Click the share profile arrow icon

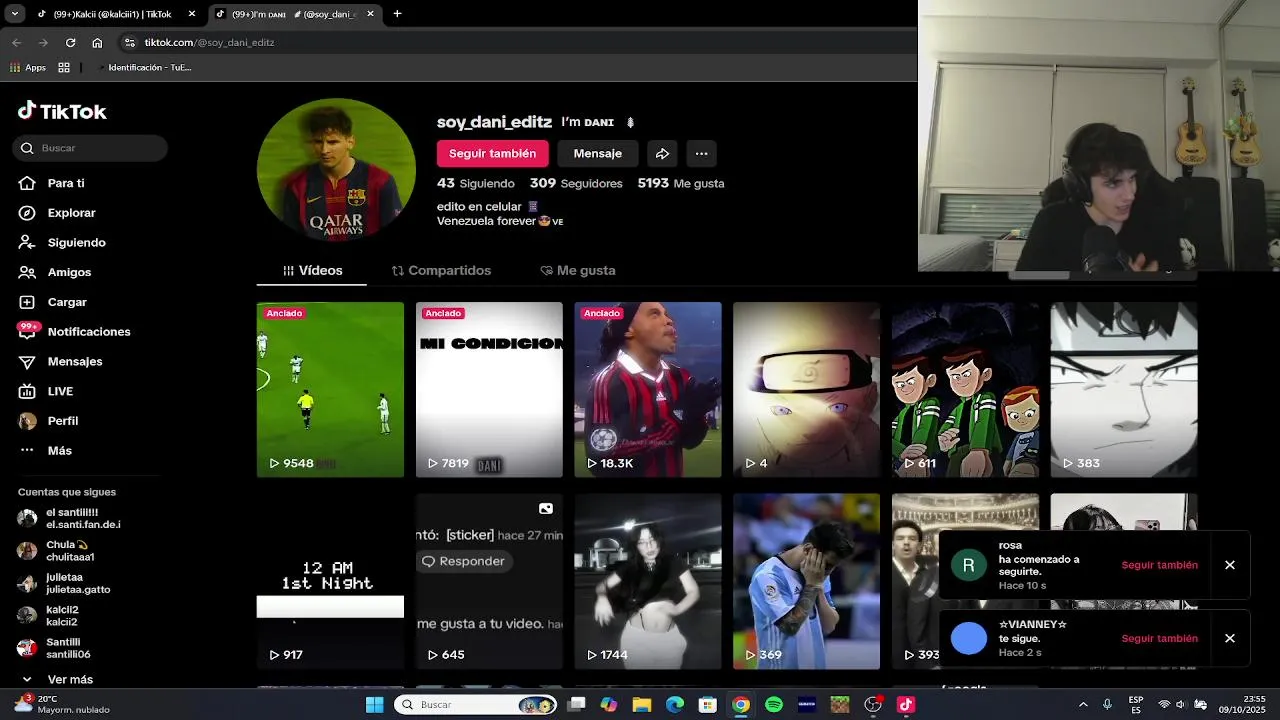[662, 153]
